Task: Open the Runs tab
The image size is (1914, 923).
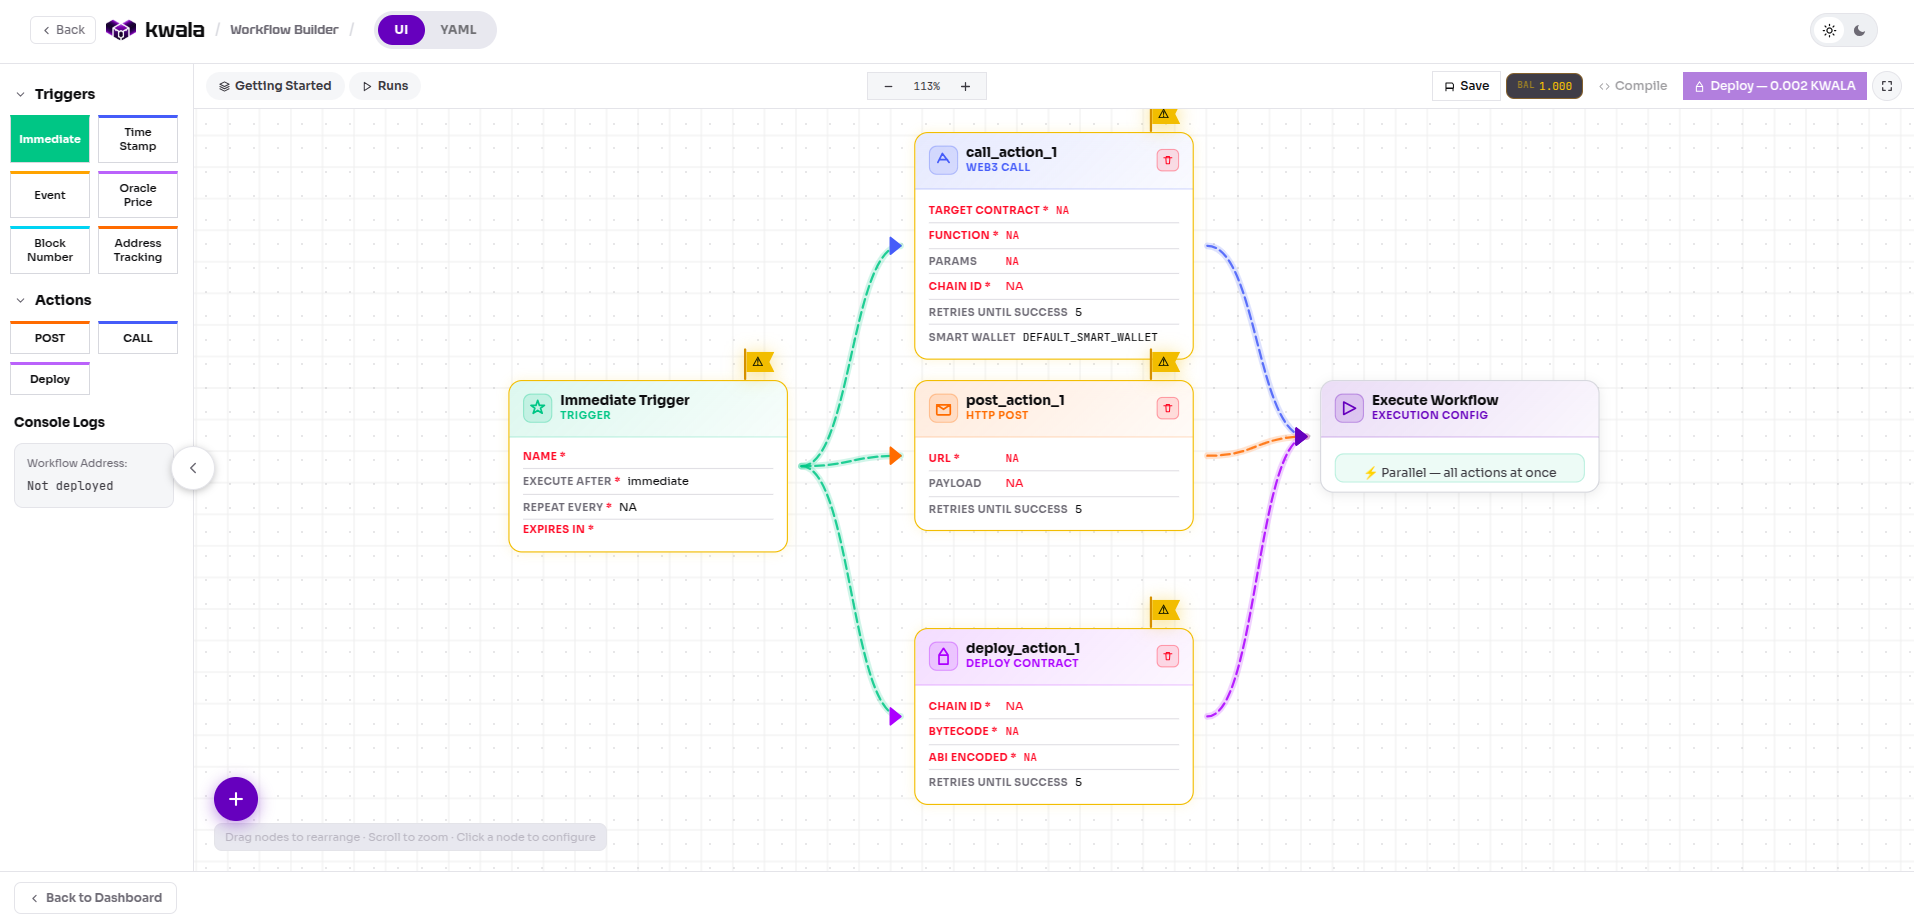Action: coord(385,86)
